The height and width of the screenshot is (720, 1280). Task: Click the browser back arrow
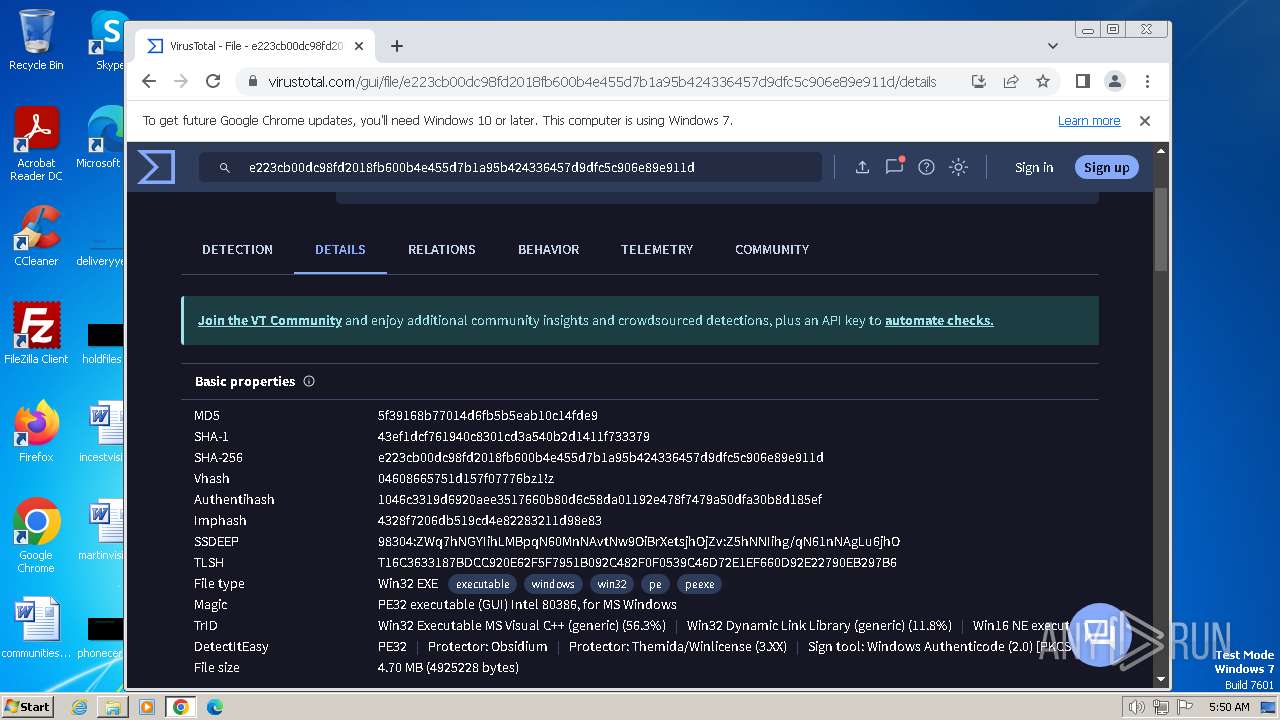click(149, 82)
